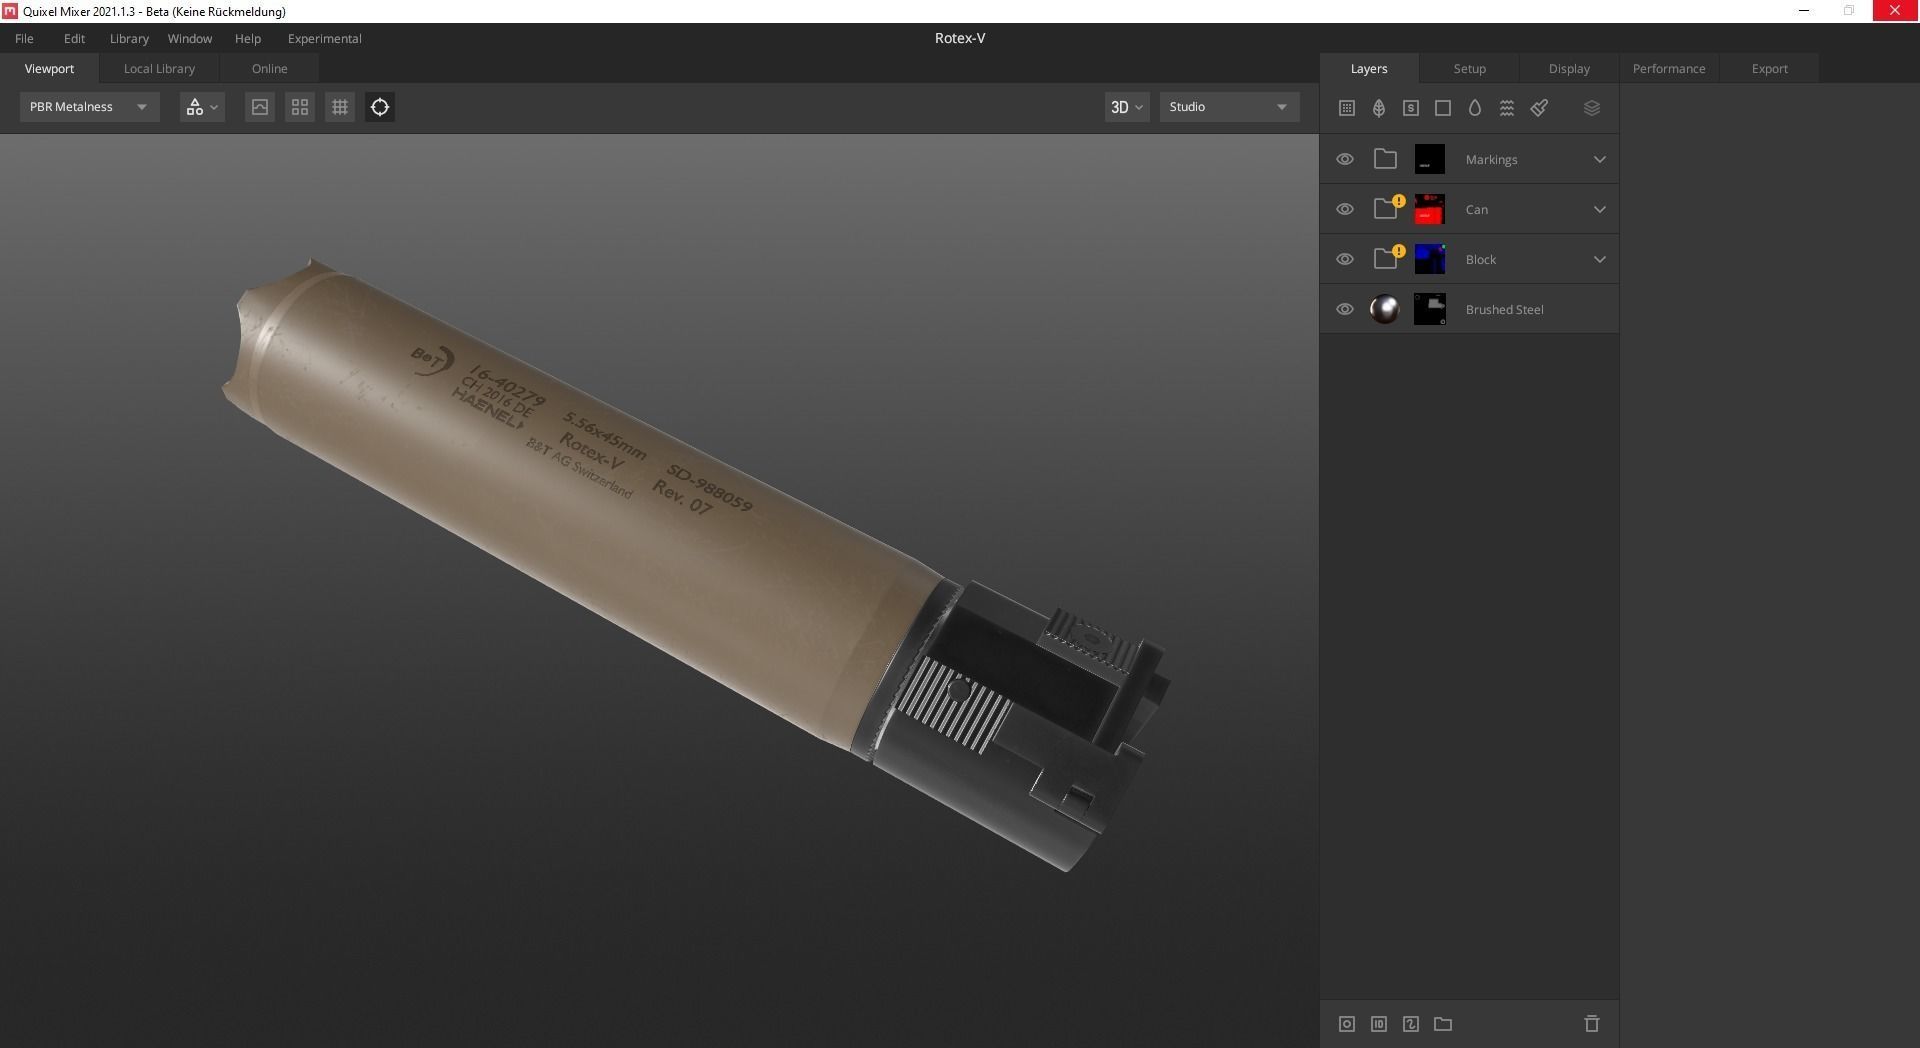Expand the Markings group chevron
This screenshot has height=1048, width=1920.
1600,159
